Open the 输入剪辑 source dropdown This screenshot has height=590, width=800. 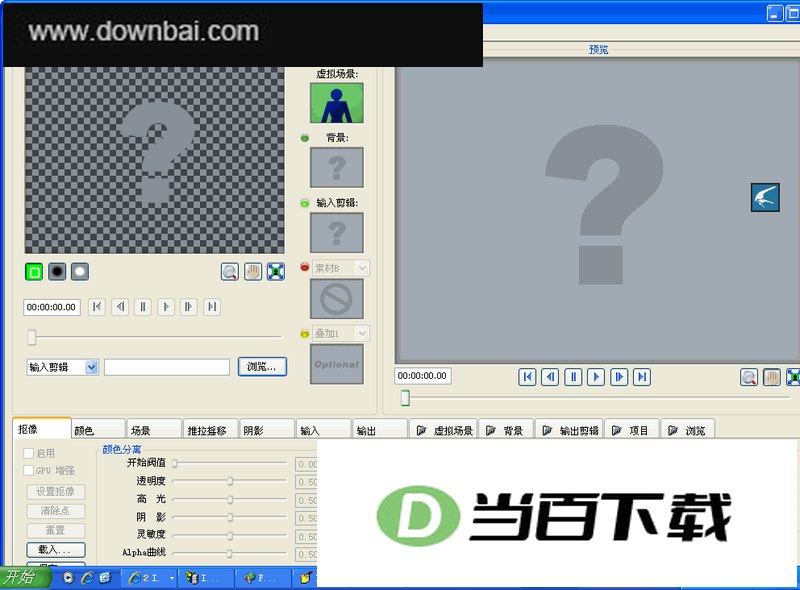coord(91,367)
